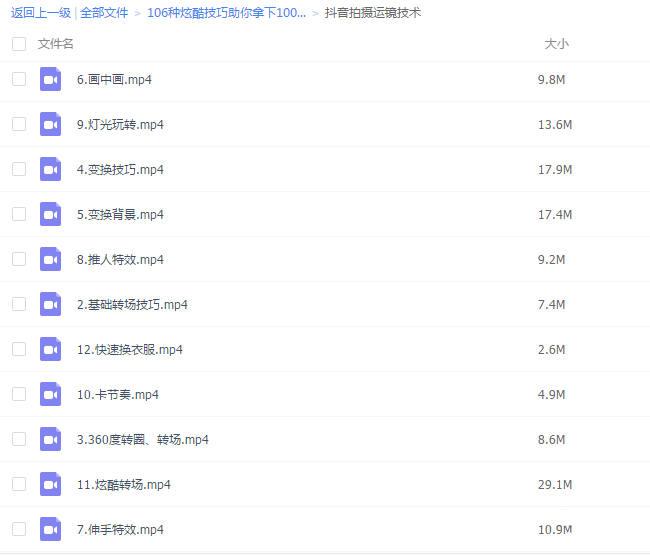The width and height of the screenshot is (650, 555).
Task: Click the video icon for 7.伸手特效.mp4
Action: point(50,529)
